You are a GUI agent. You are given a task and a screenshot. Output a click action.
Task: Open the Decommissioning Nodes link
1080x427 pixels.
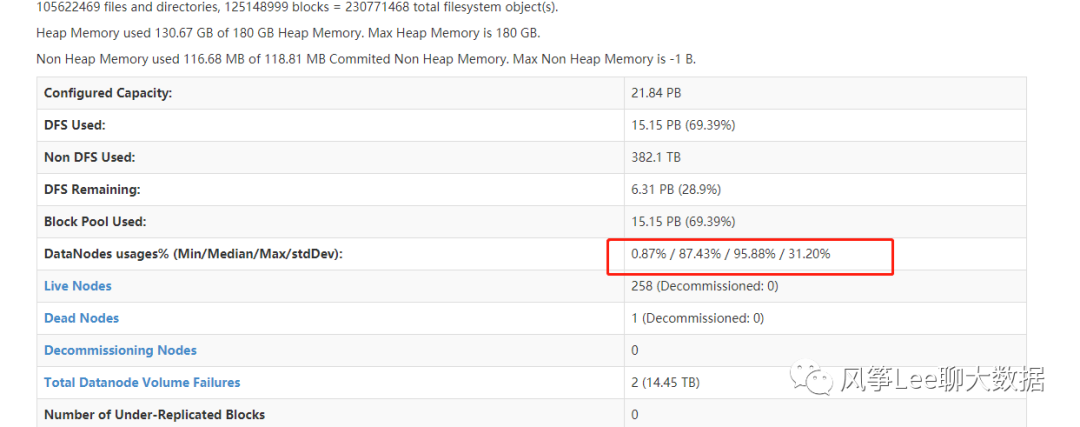[x=120, y=350]
